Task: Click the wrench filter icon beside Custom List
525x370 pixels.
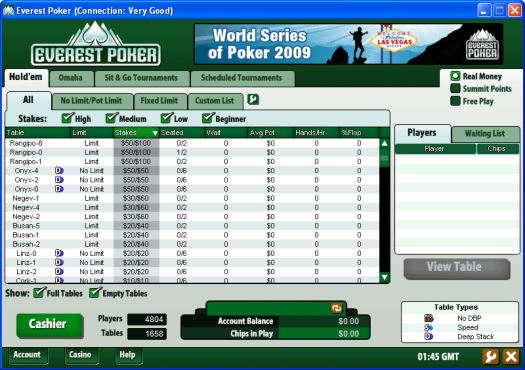Action: coord(253,99)
